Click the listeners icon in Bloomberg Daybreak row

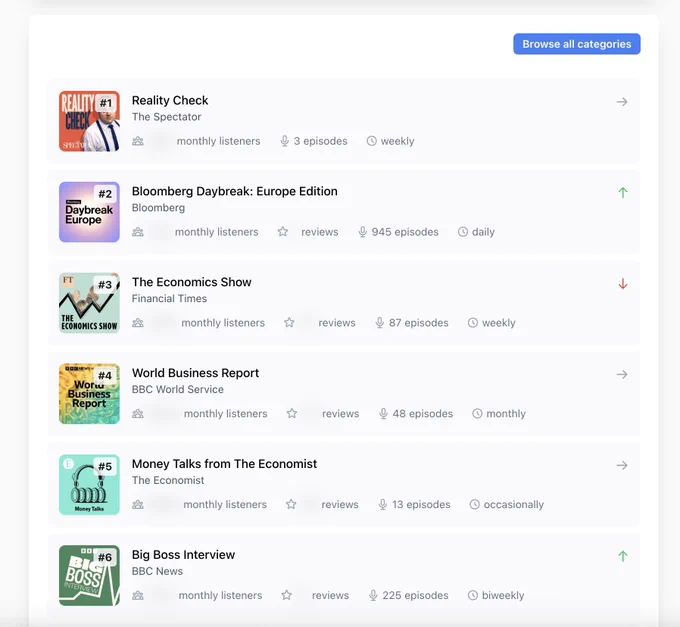coord(138,232)
